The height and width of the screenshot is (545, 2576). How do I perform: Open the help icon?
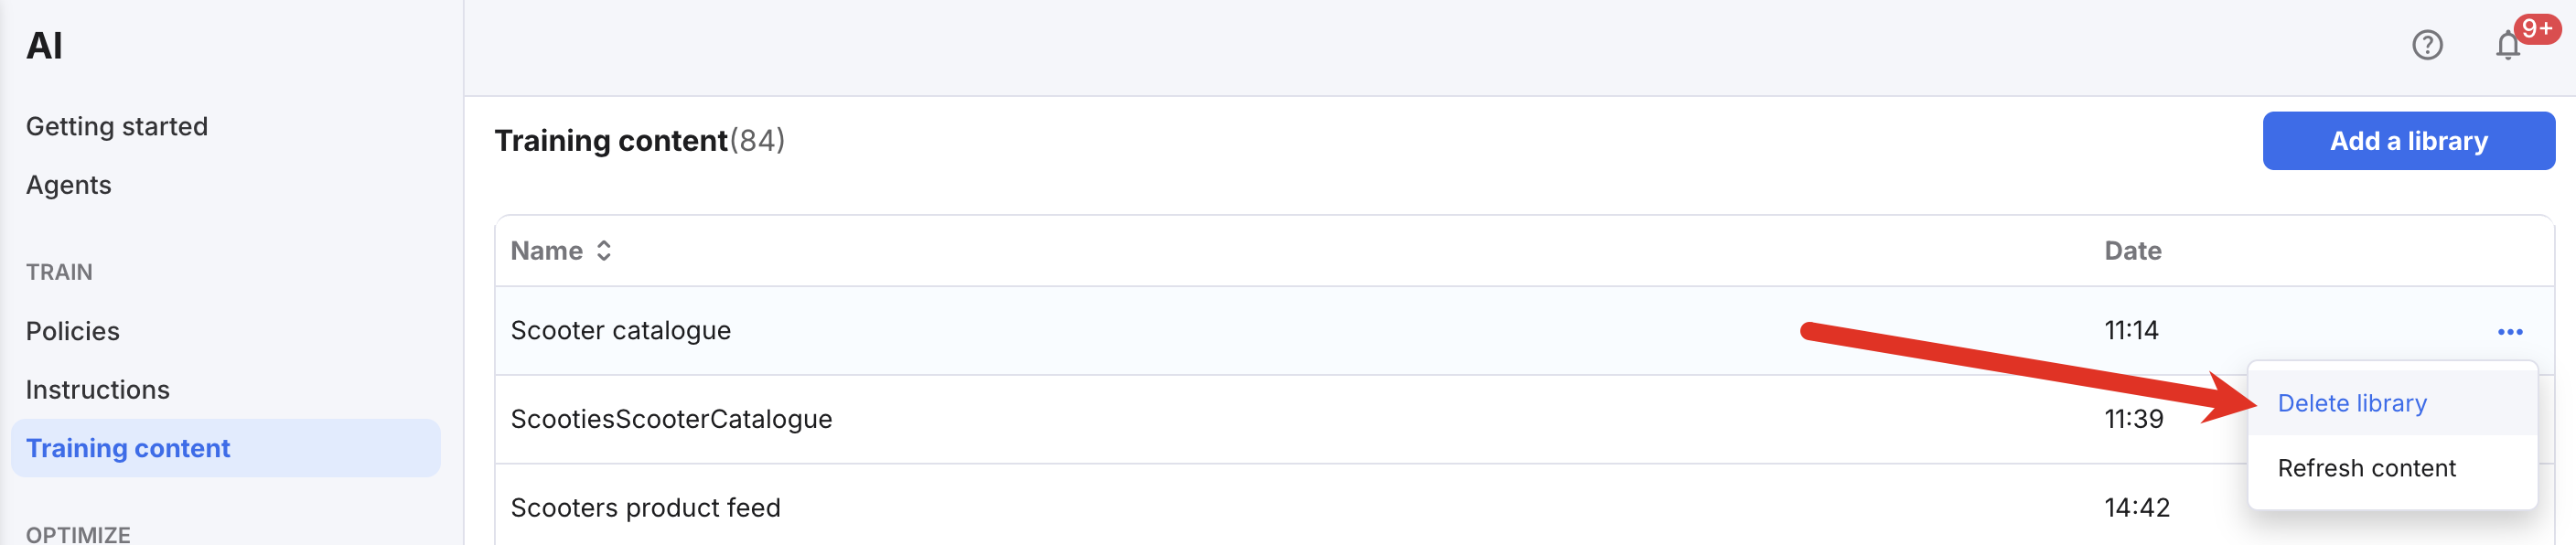point(2428,44)
